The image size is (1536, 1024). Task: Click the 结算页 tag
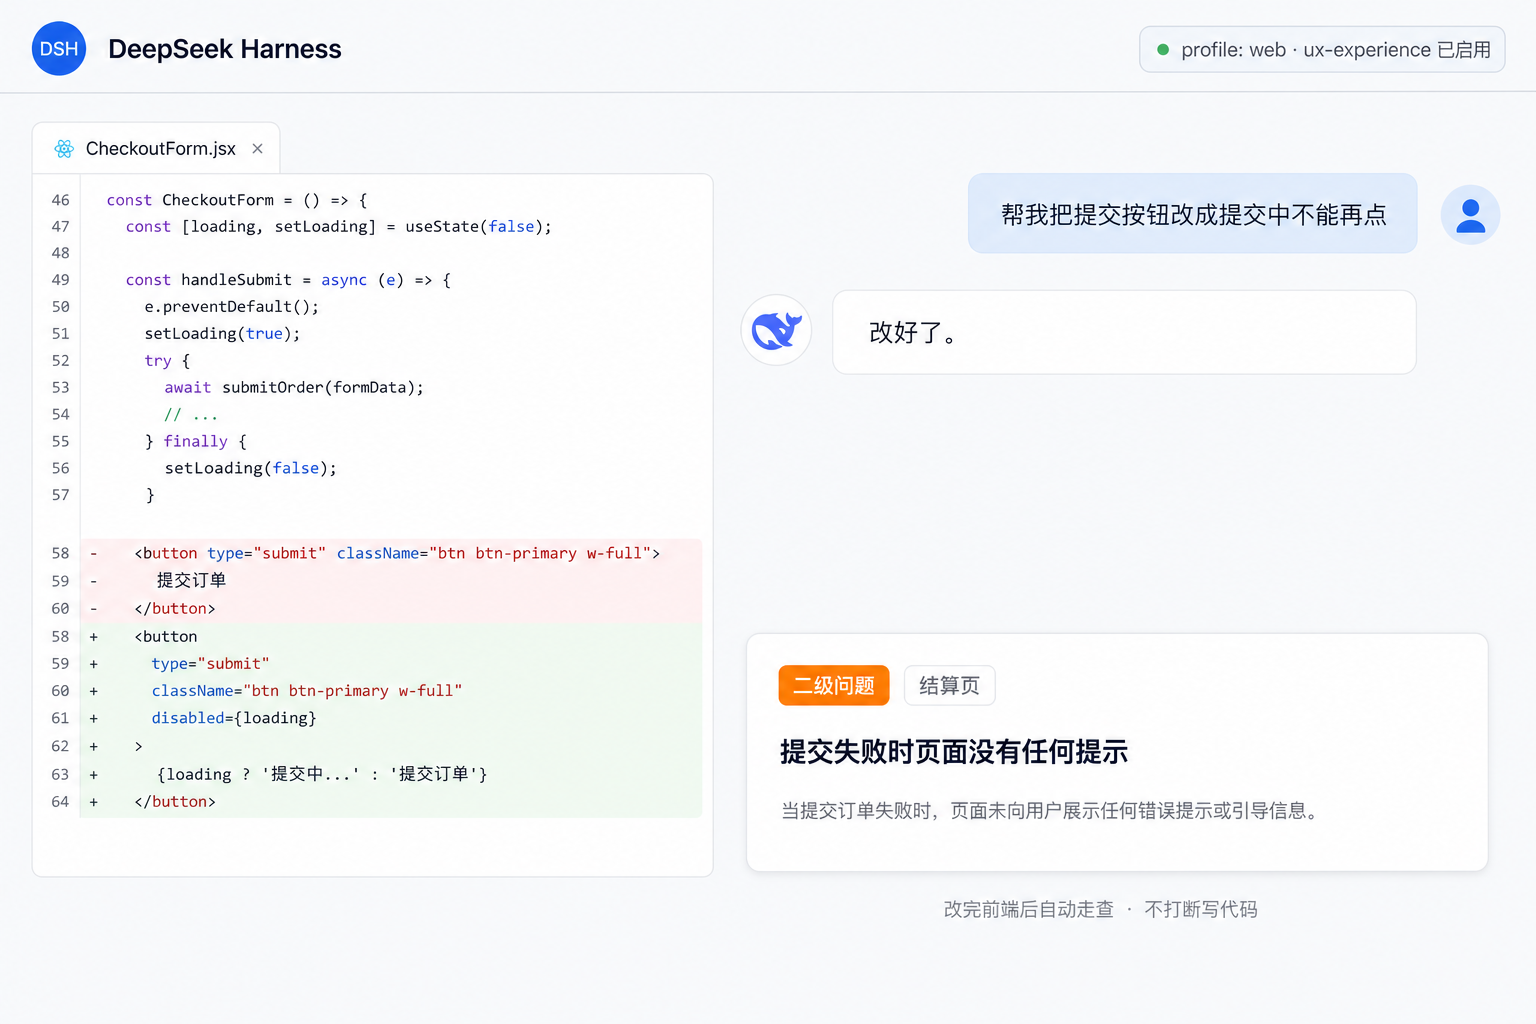point(949,686)
